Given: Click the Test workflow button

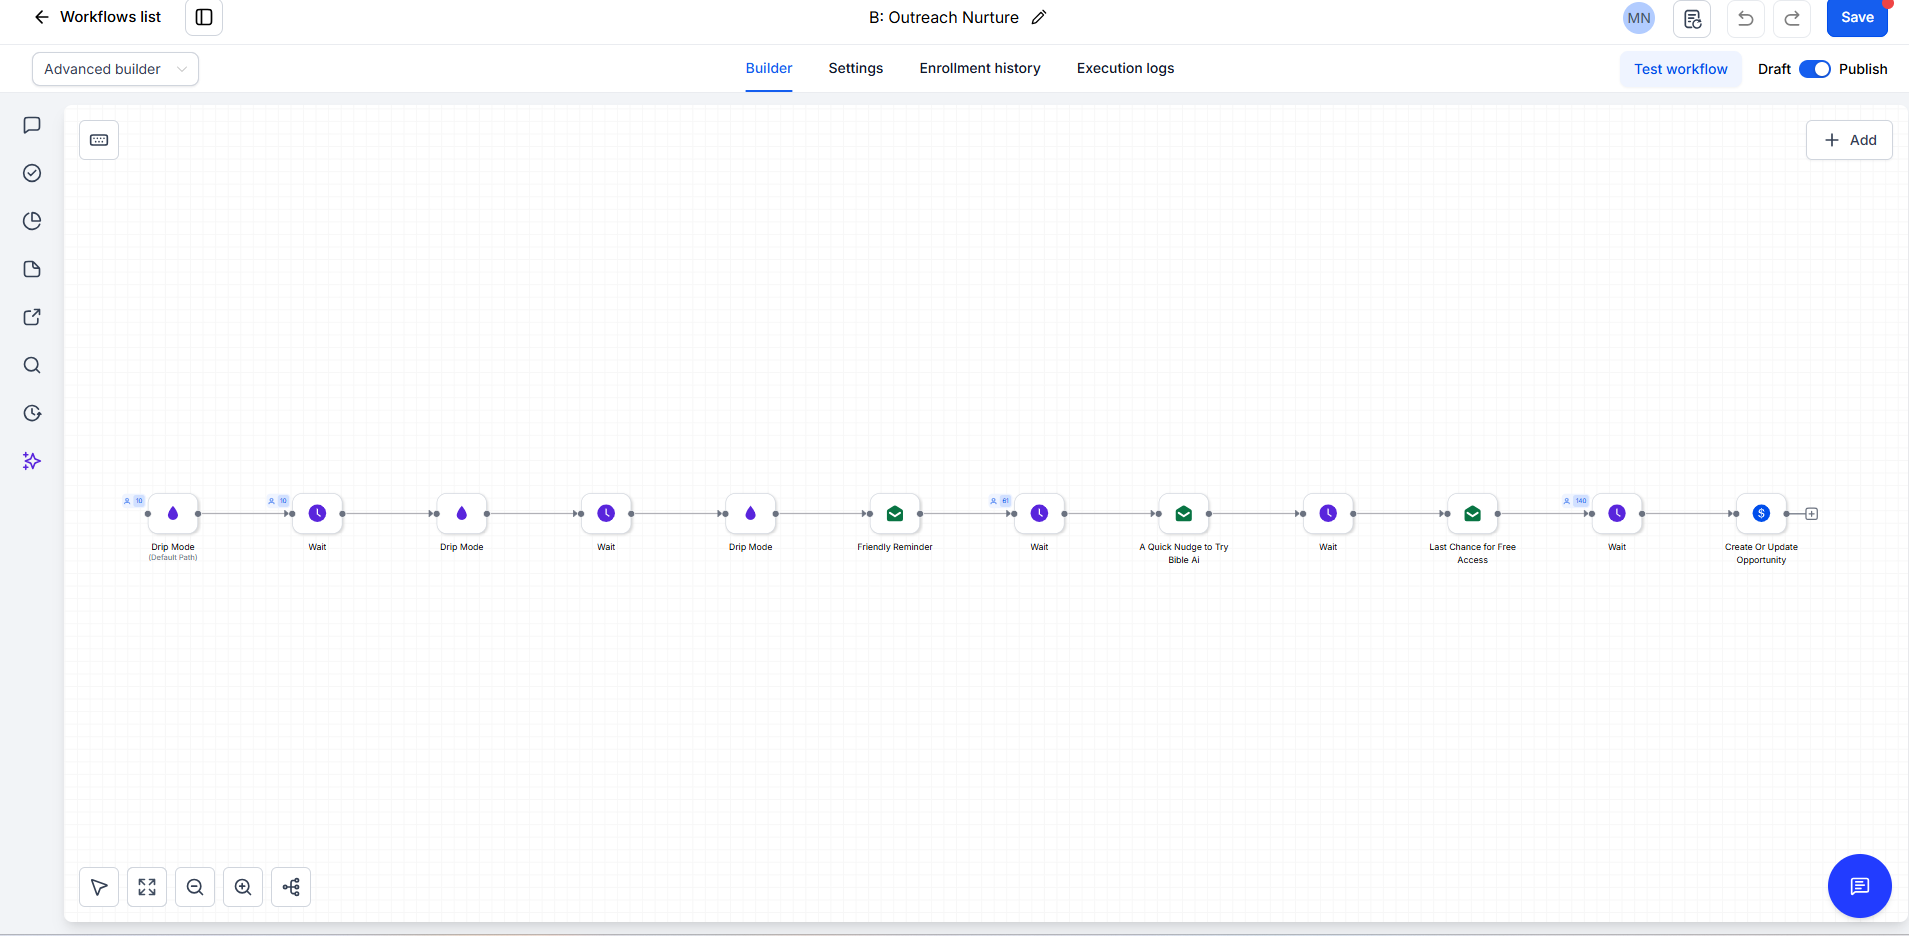Looking at the screenshot, I should 1681,69.
